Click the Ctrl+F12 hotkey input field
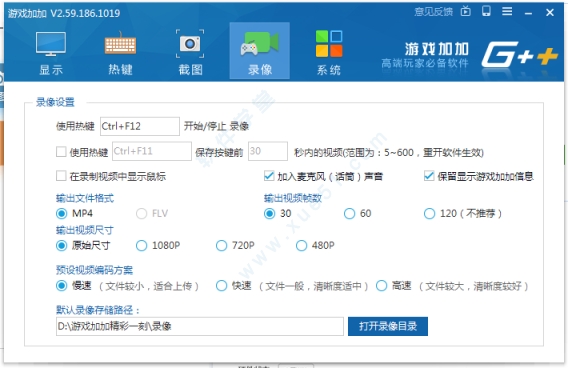The height and width of the screenshot is (368, 568). (140, 126)
